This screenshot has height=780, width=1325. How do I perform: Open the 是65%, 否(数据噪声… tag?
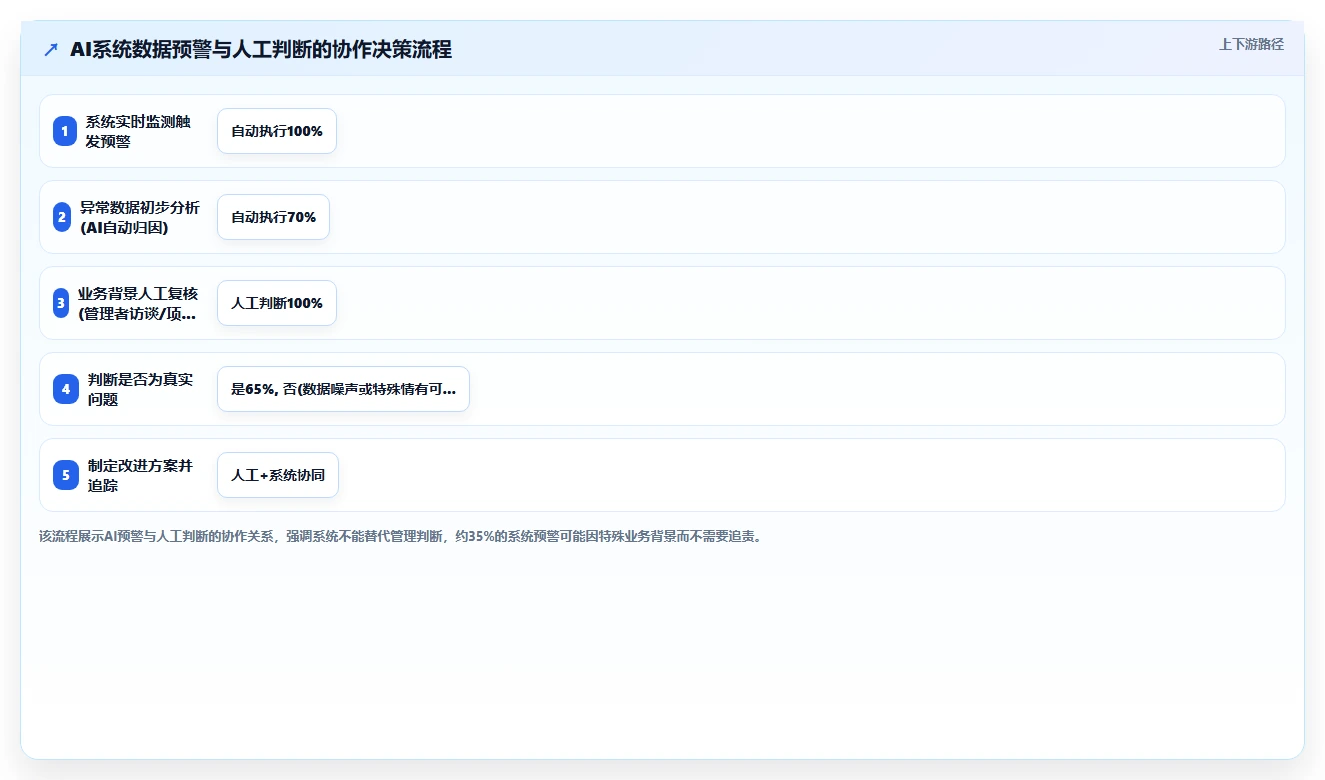(343, 389)
